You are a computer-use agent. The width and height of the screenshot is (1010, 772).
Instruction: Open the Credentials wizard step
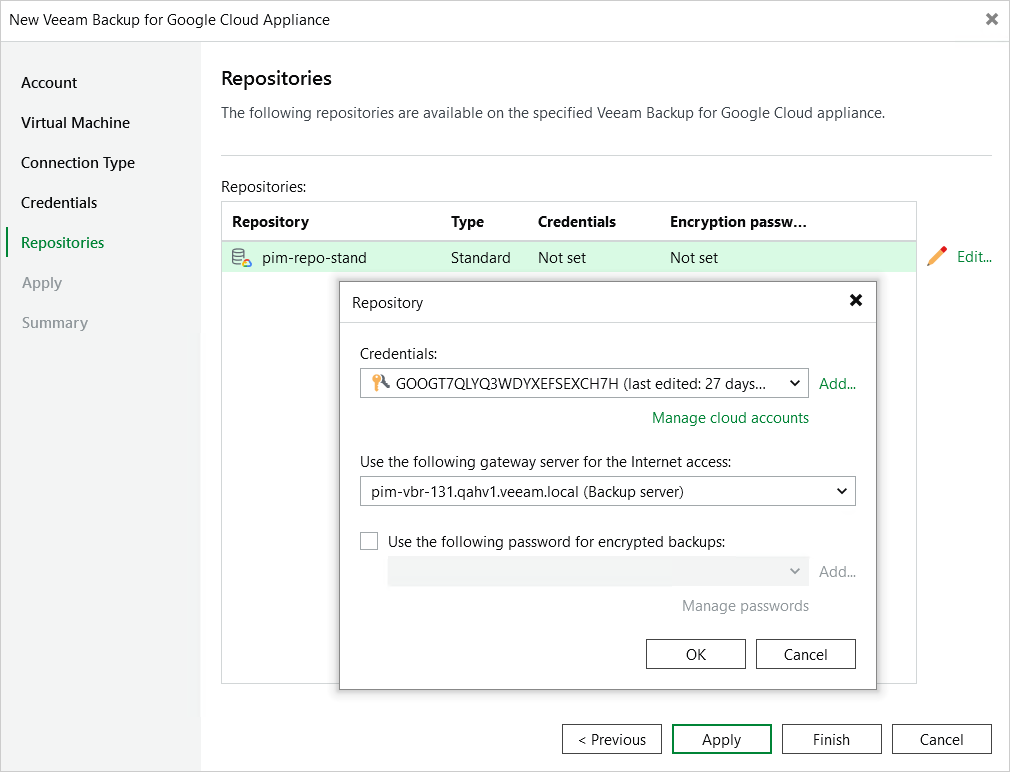coord(59,202)
